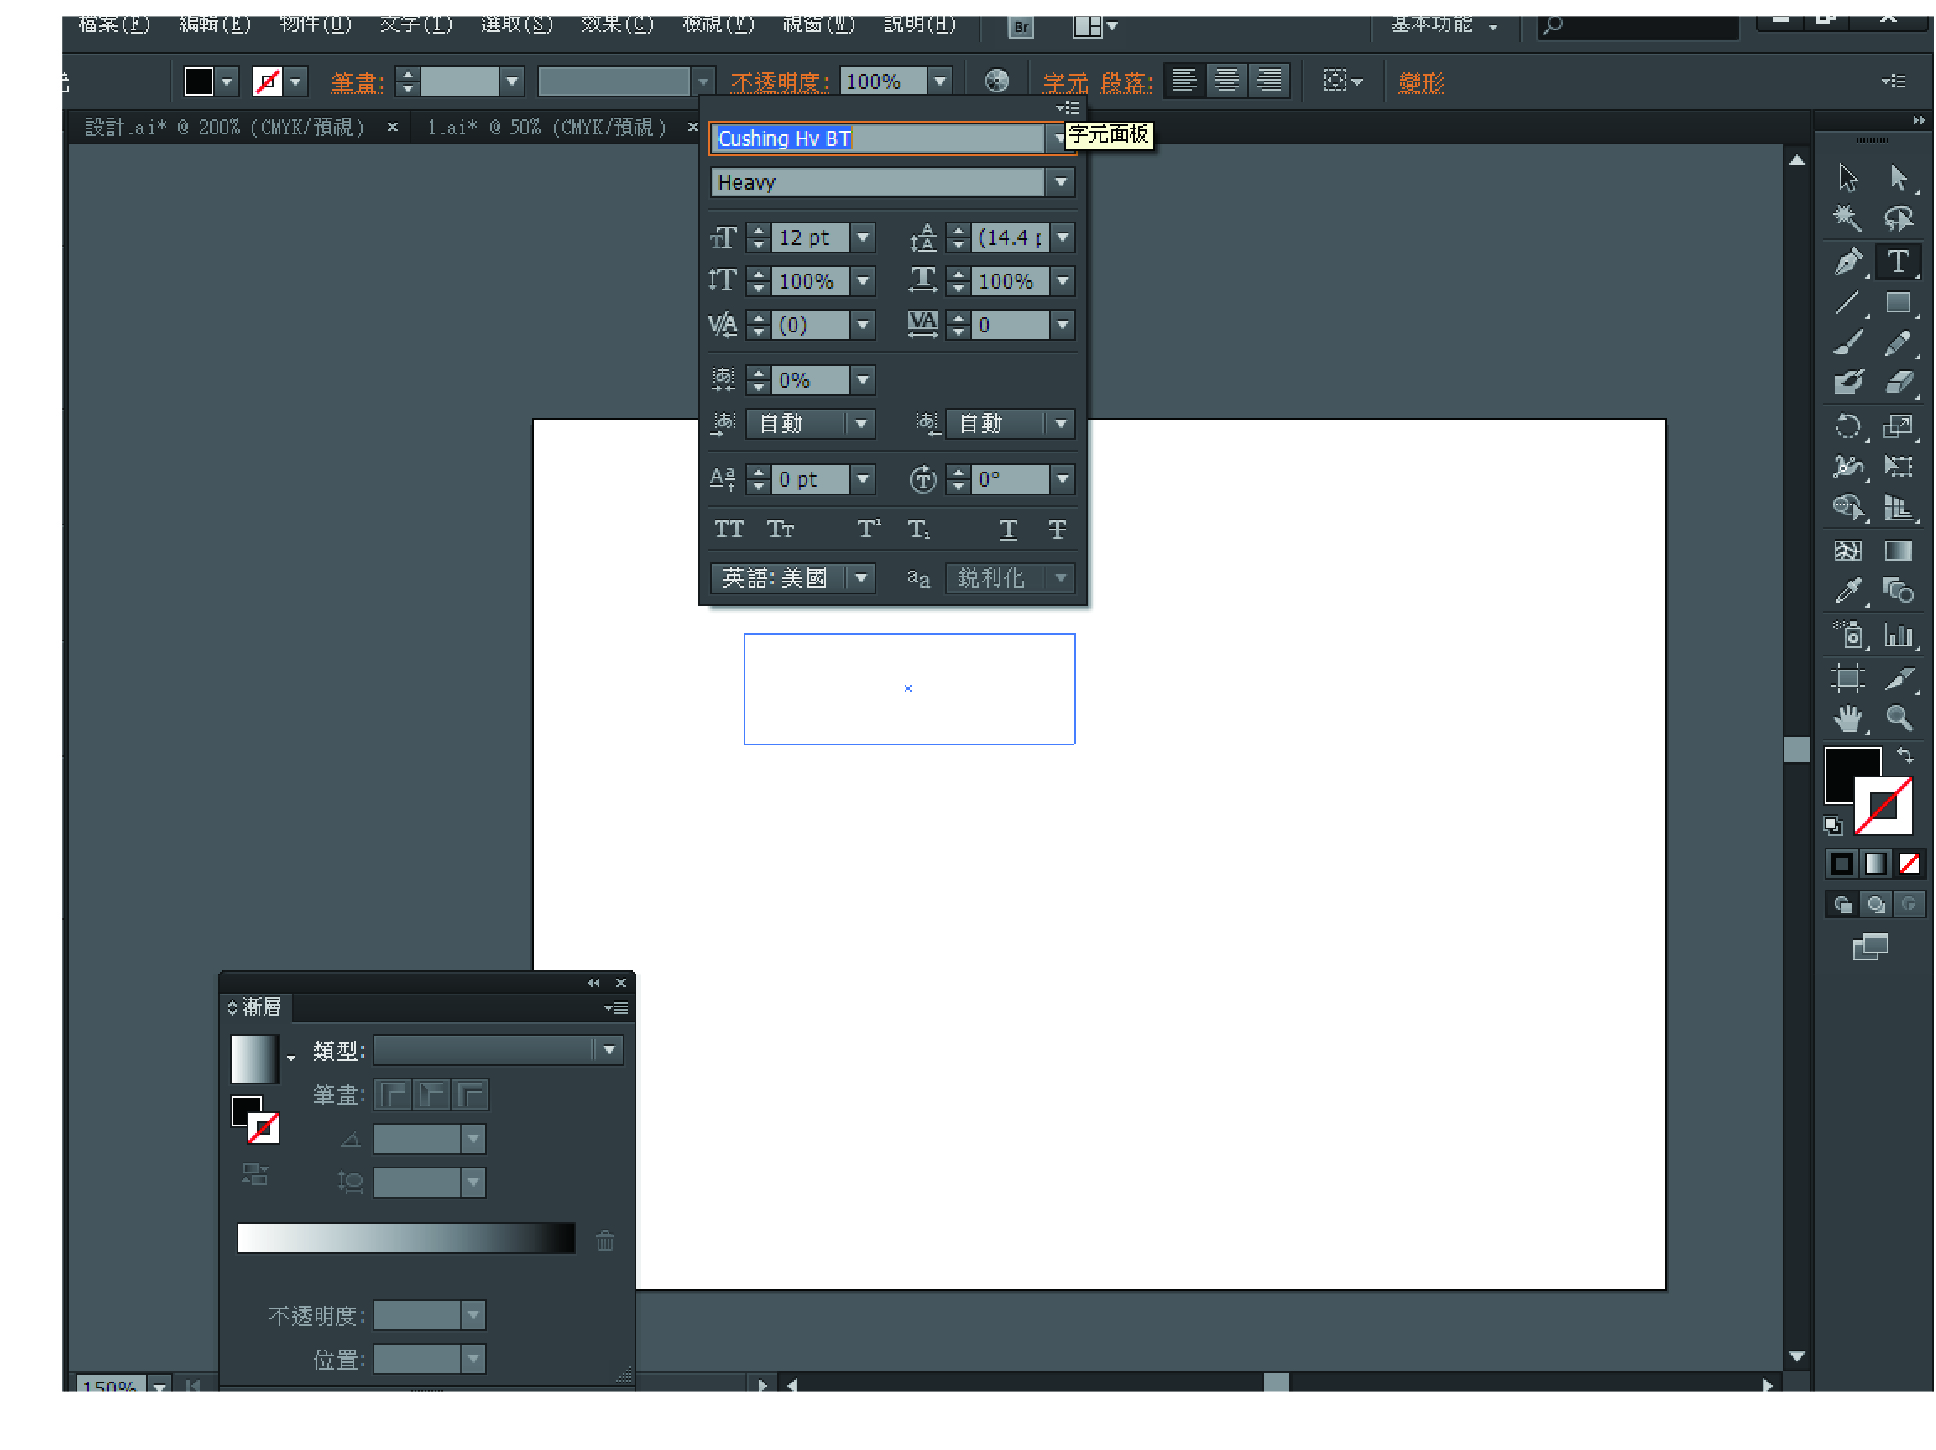Select the Line Segment tool
This screenshot has height=1450, width=1936.
point(1848,302)
